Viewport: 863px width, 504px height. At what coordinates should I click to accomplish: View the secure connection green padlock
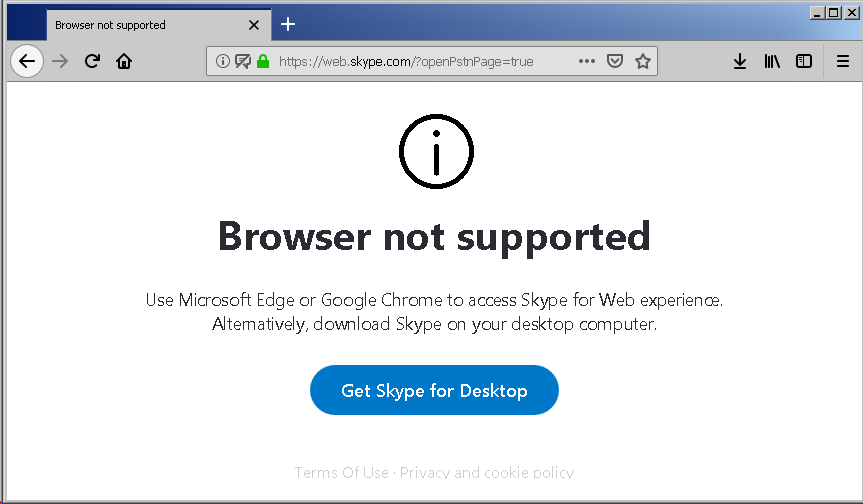point(263,61)
